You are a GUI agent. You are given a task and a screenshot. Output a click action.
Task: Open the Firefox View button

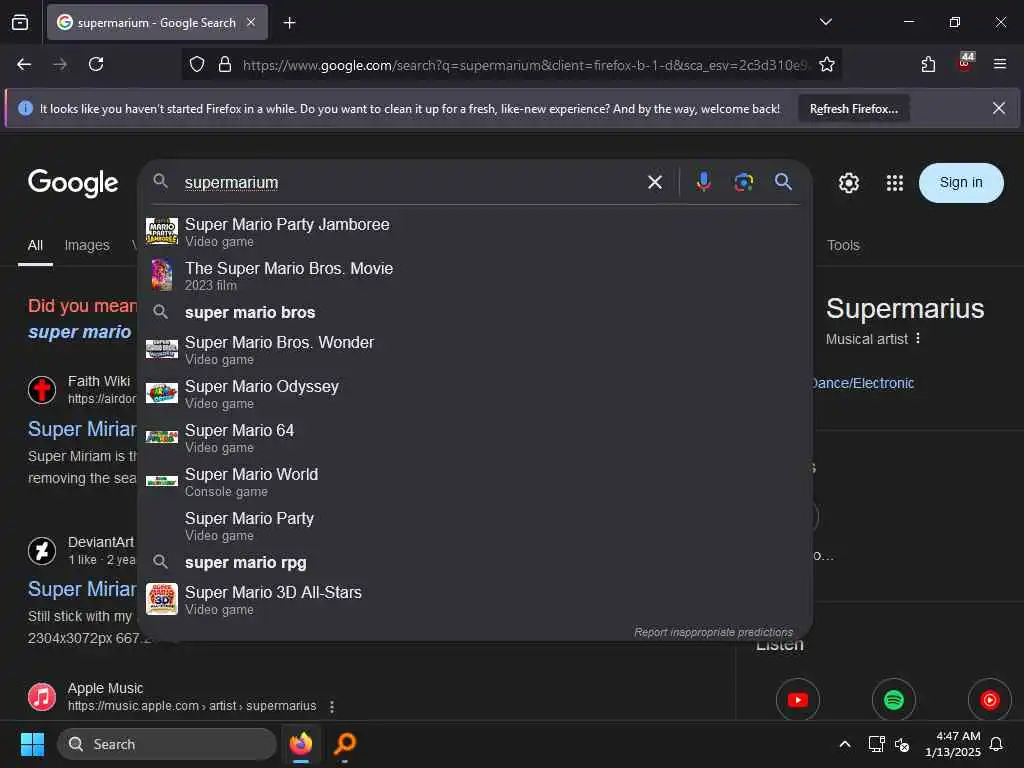[20, 22]
